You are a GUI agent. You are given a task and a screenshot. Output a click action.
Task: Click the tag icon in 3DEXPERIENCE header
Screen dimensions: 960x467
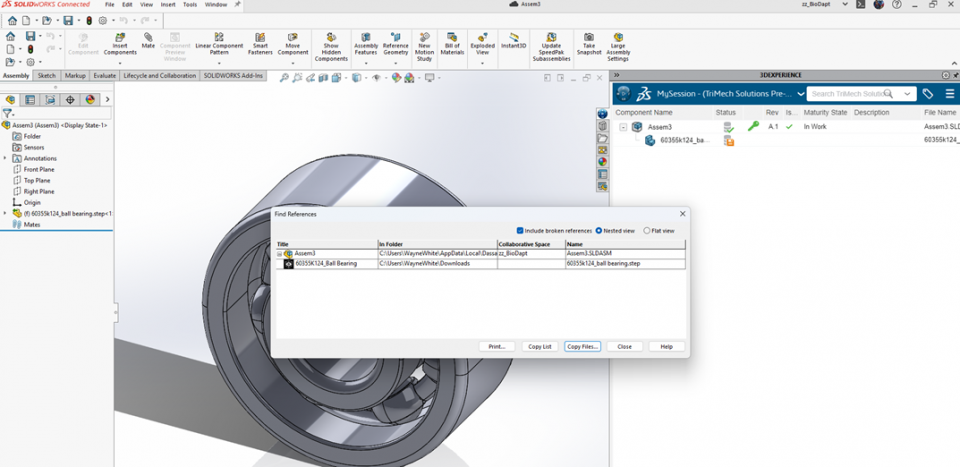pyautogui.click(x=928, y=94)
